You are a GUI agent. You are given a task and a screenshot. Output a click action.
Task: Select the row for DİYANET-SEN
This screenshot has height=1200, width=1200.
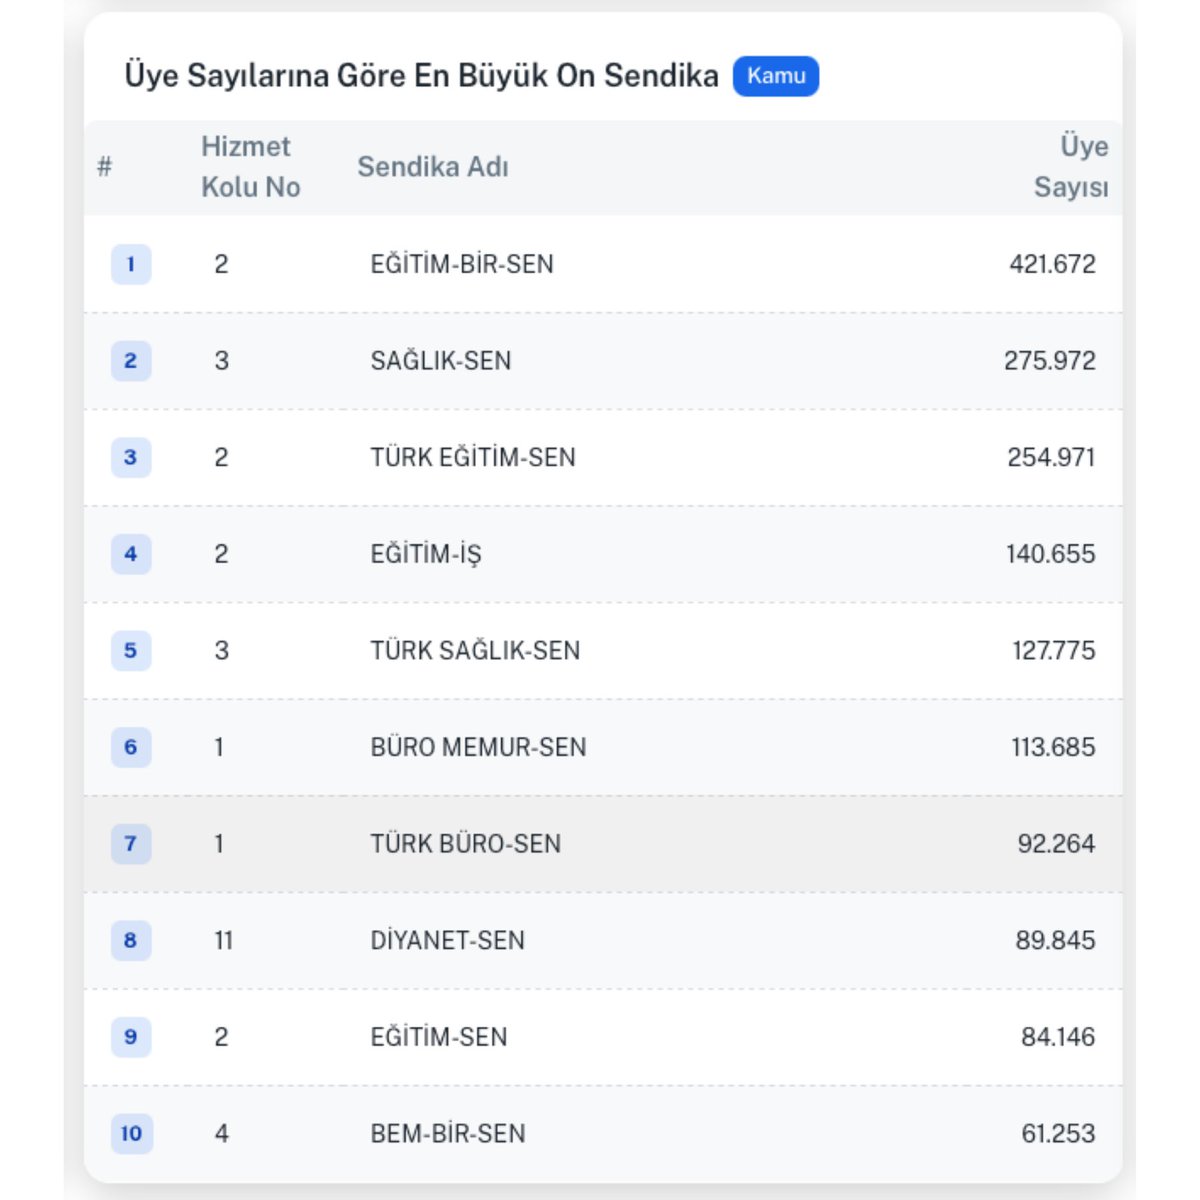[x=600, y=940]
